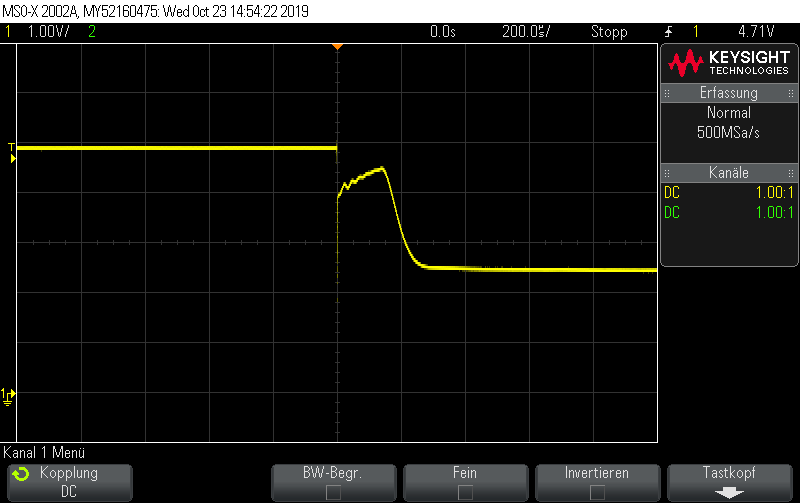Viewport: 800px width, 503px height.
Task: Click the trigger level T marker
Action: [x=12, y=153]
